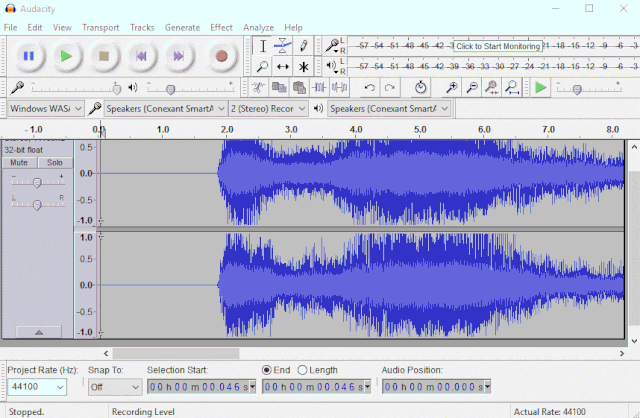640x418 pixels.
Task: Redo the last undone action
Action: point(390,87)
